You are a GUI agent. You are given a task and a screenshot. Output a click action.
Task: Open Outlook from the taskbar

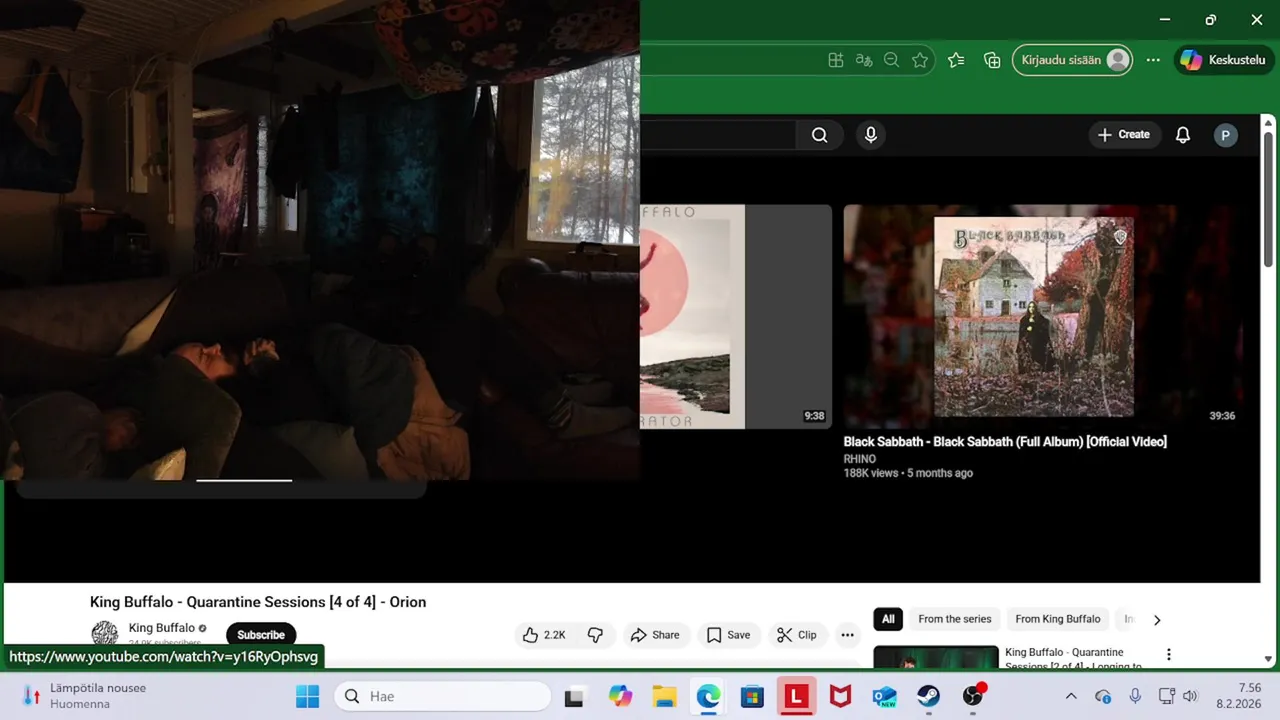884,696
